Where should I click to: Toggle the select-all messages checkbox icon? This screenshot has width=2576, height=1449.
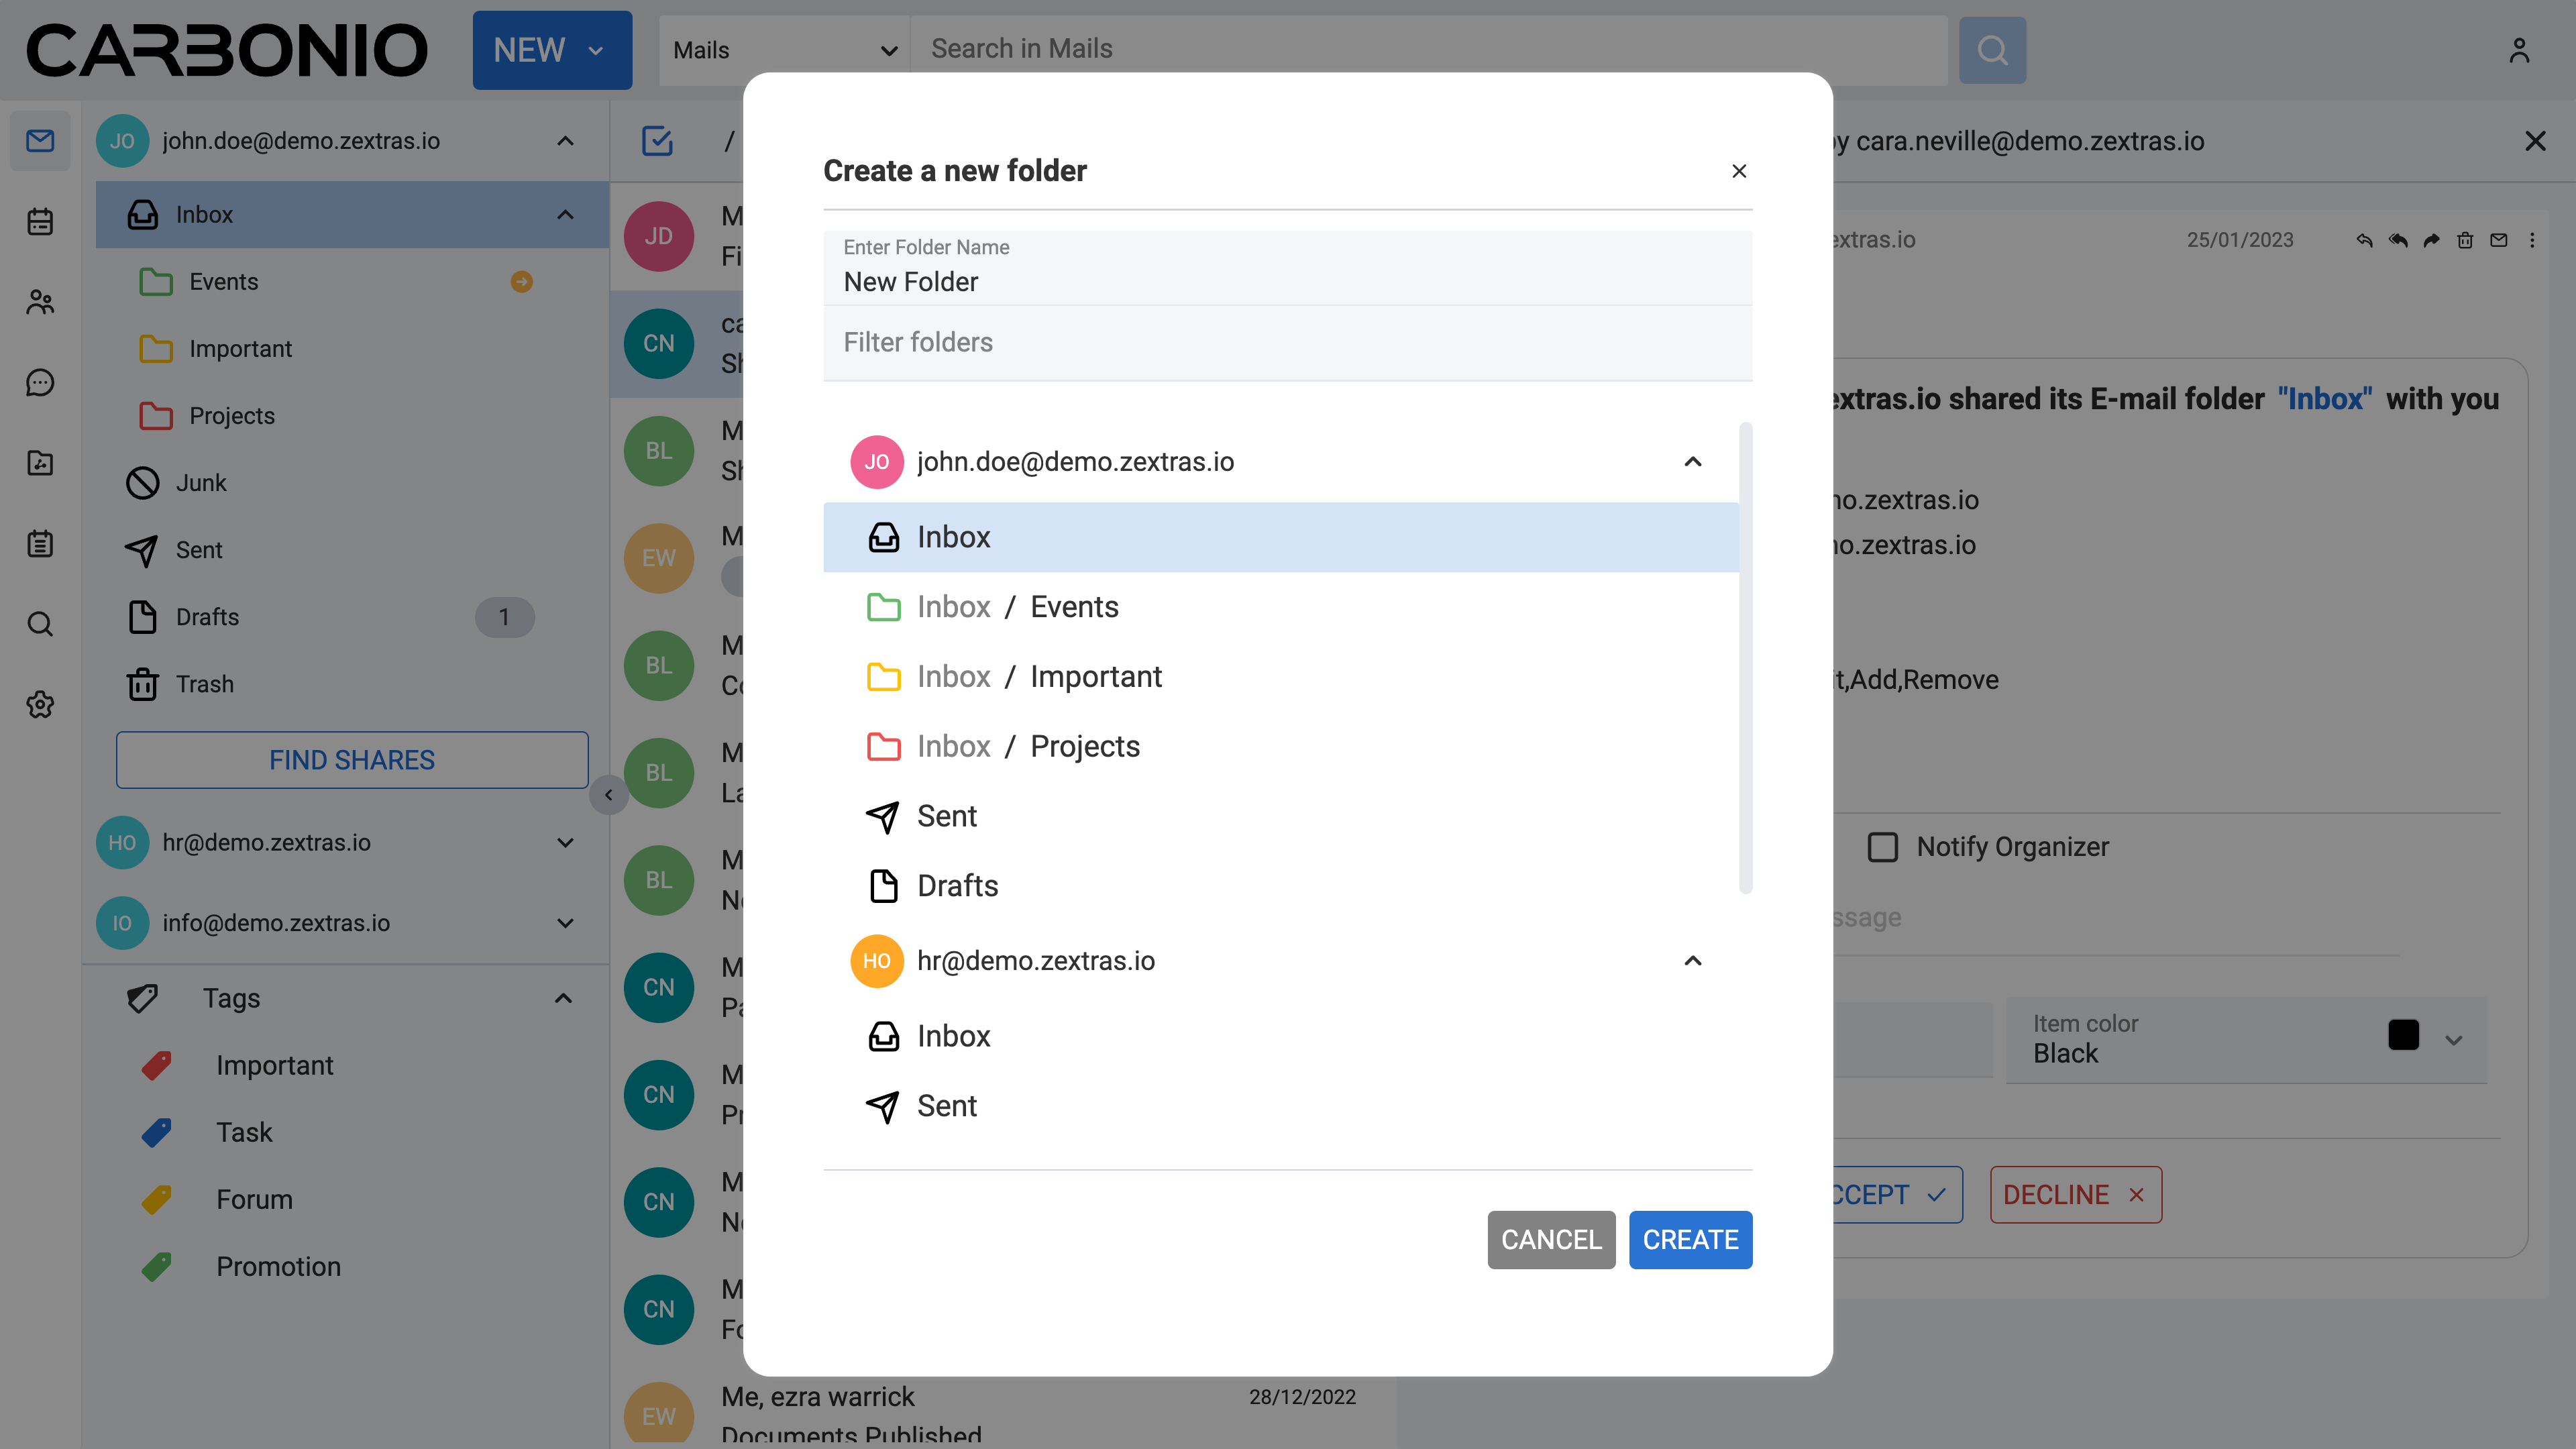[x=657, y=141]
